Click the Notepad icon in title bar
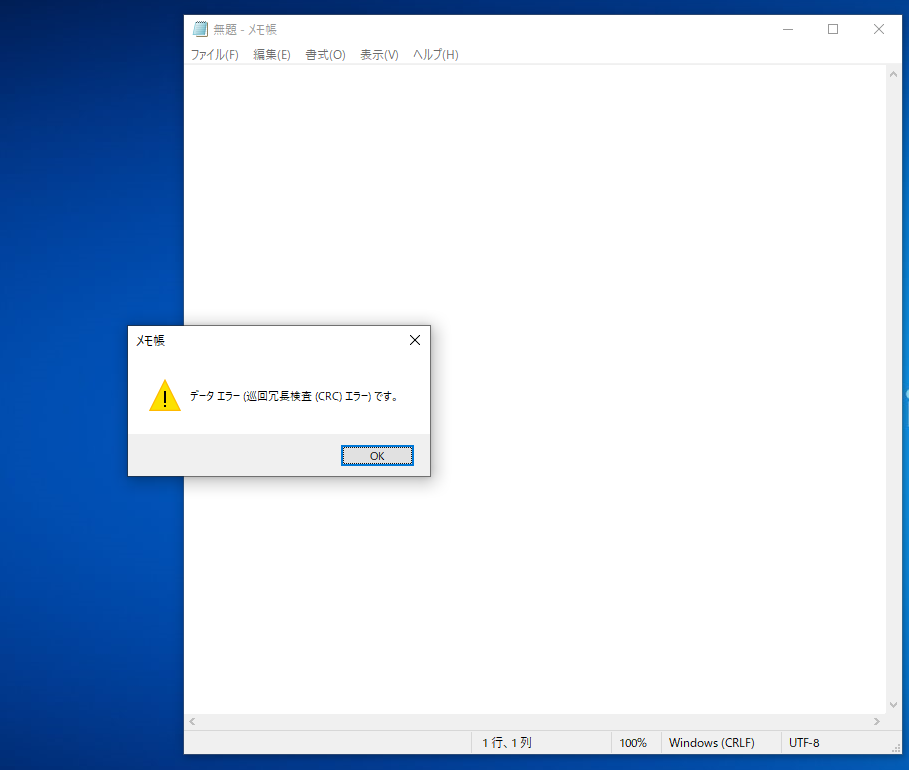 (x=200, y=29)
